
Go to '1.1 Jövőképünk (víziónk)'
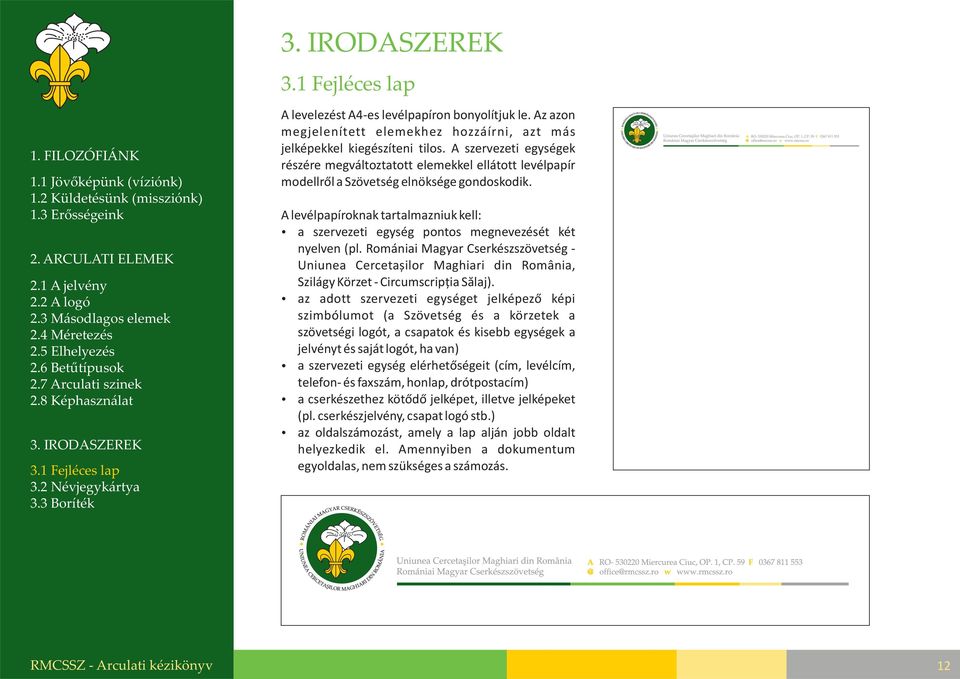106,182
